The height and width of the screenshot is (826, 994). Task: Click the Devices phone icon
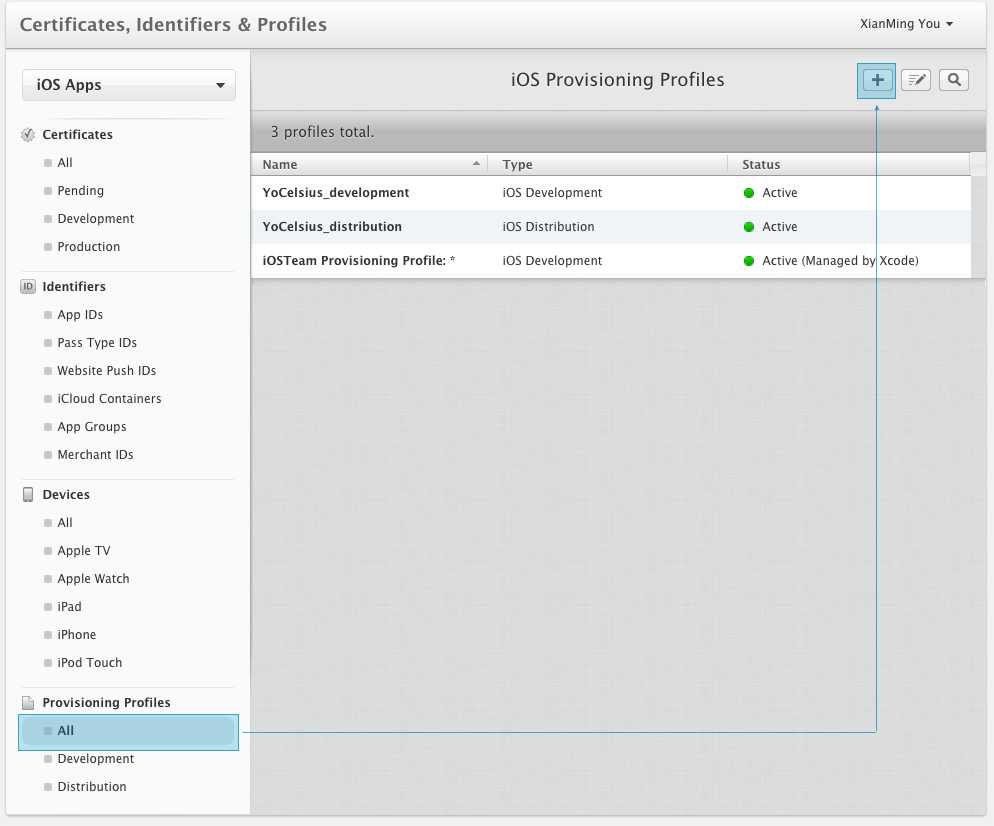[x=28, y=495]
